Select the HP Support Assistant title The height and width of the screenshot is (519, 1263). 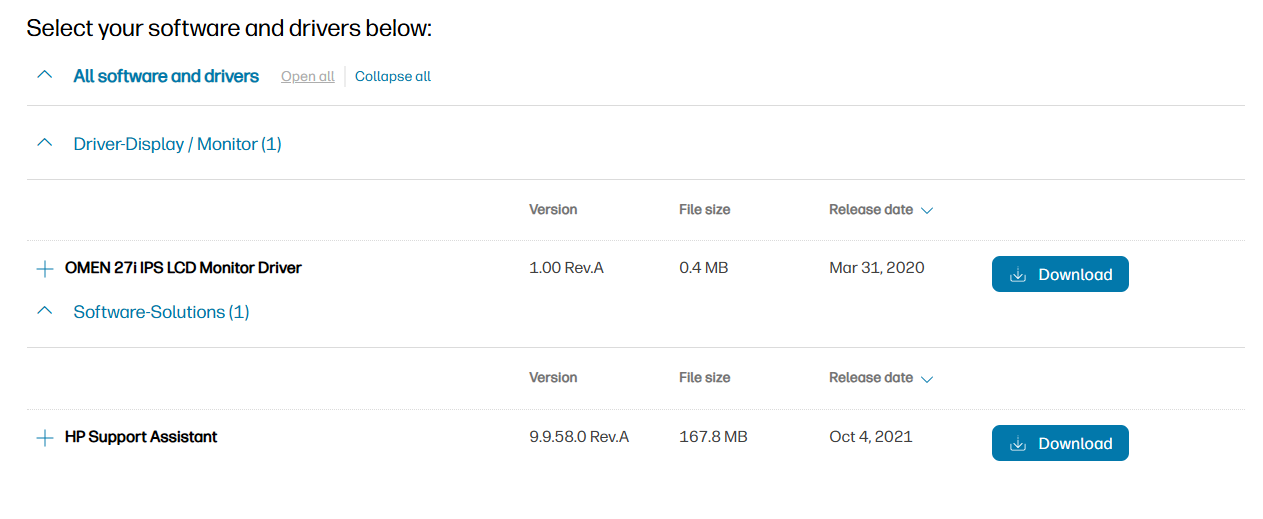click(x=141, y=437)
